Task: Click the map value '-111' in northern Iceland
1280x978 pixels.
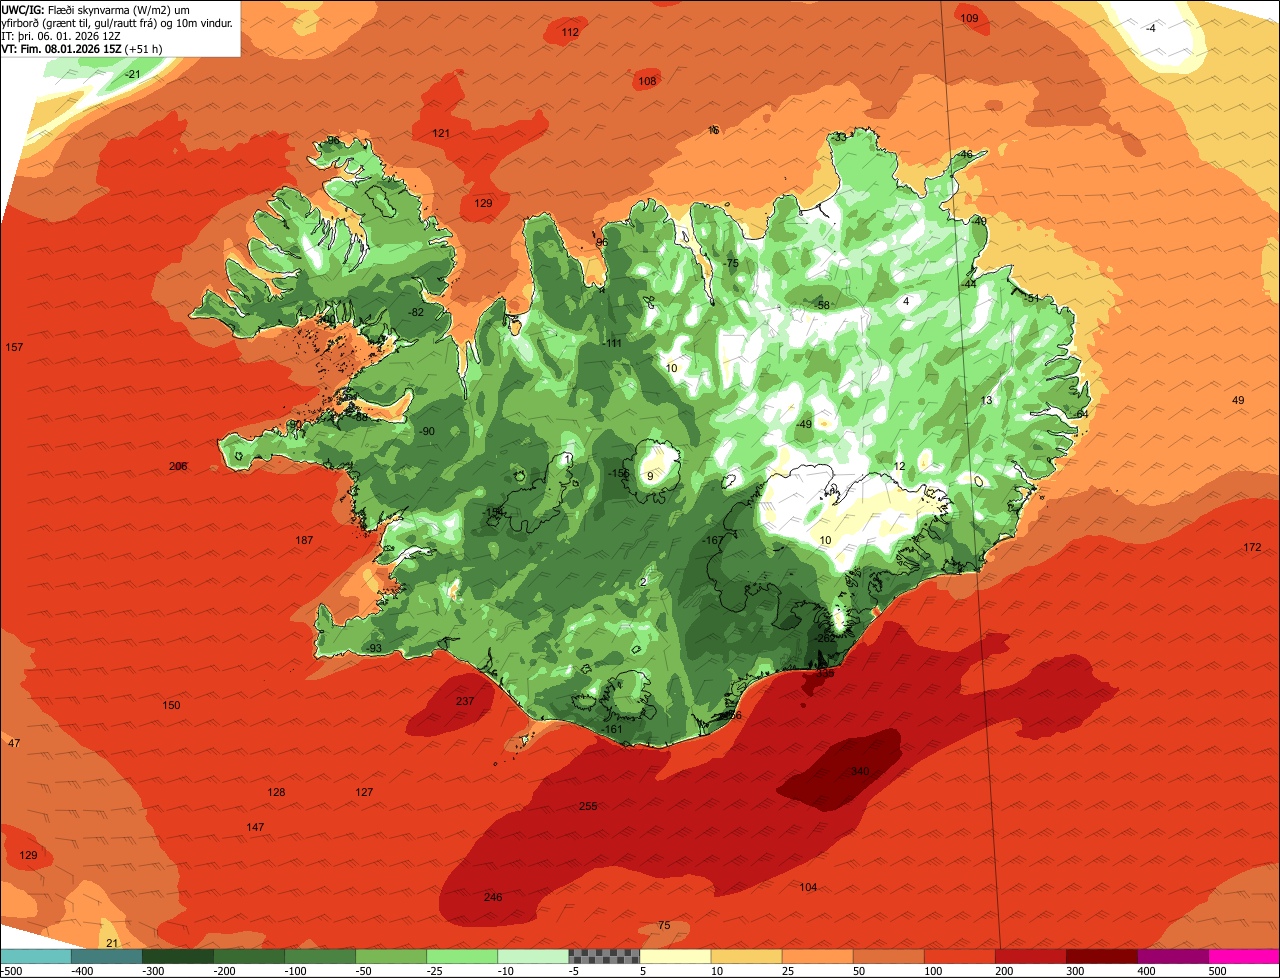Action: click(612, 343)
